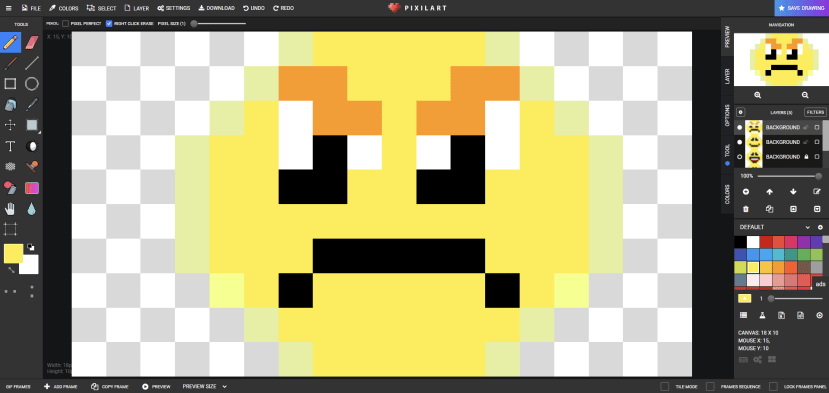829x393 pixels.
Task: Pick the black swatch in palette
Action: coord(740,242)
